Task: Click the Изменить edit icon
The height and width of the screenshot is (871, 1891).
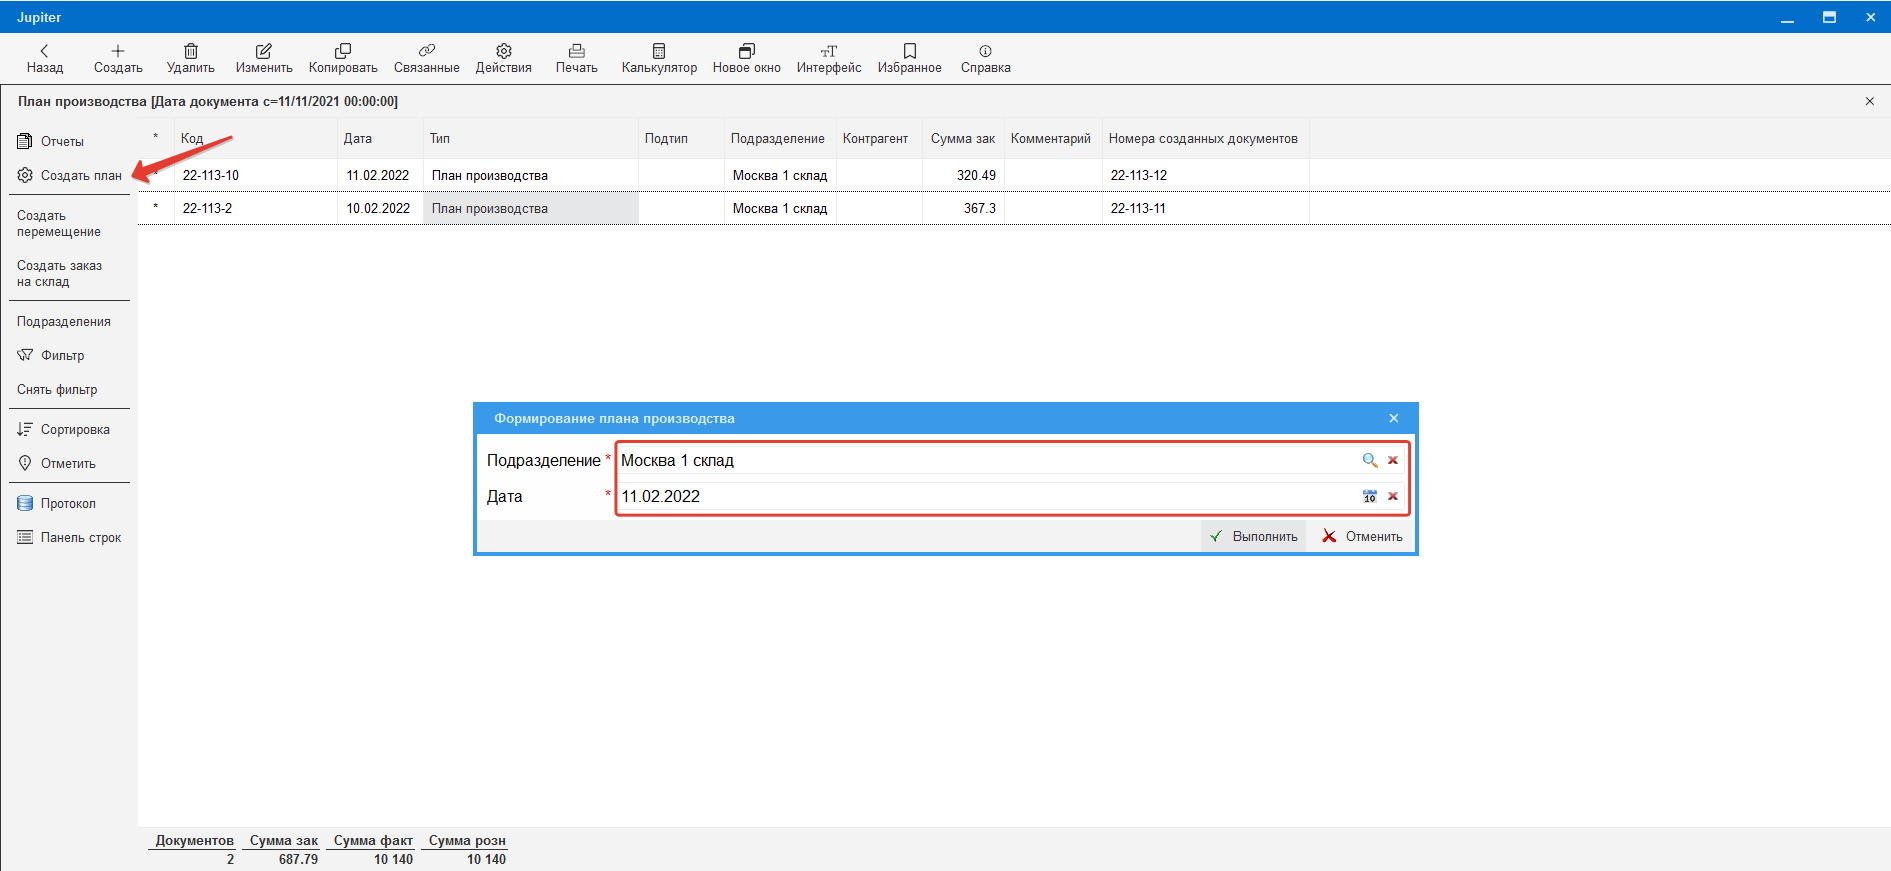Action: (264, 51)
